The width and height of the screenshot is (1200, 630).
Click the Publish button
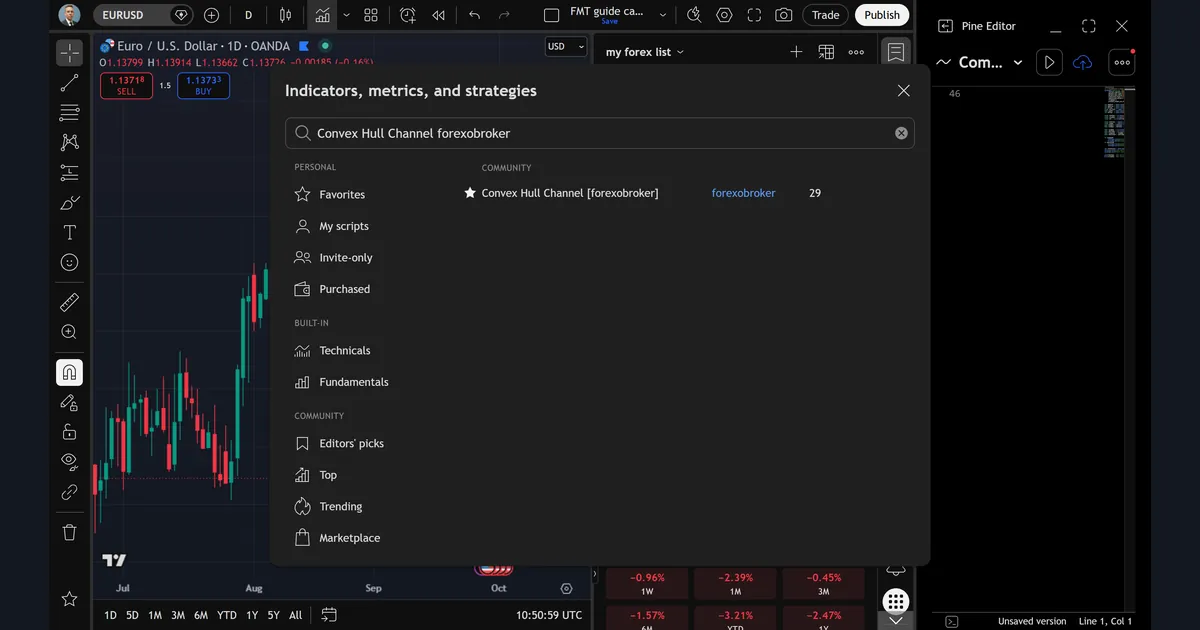882,15
